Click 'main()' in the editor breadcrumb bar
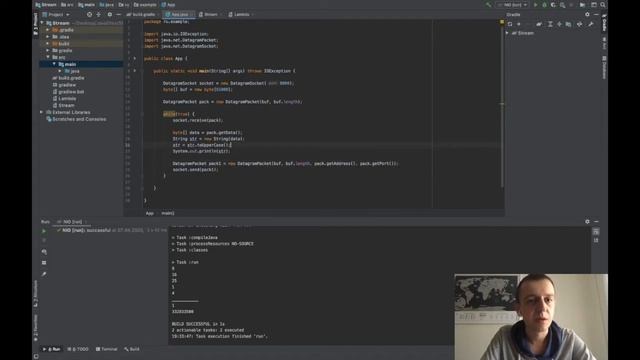Screen dimensions: 640x360 click(168, 213)
